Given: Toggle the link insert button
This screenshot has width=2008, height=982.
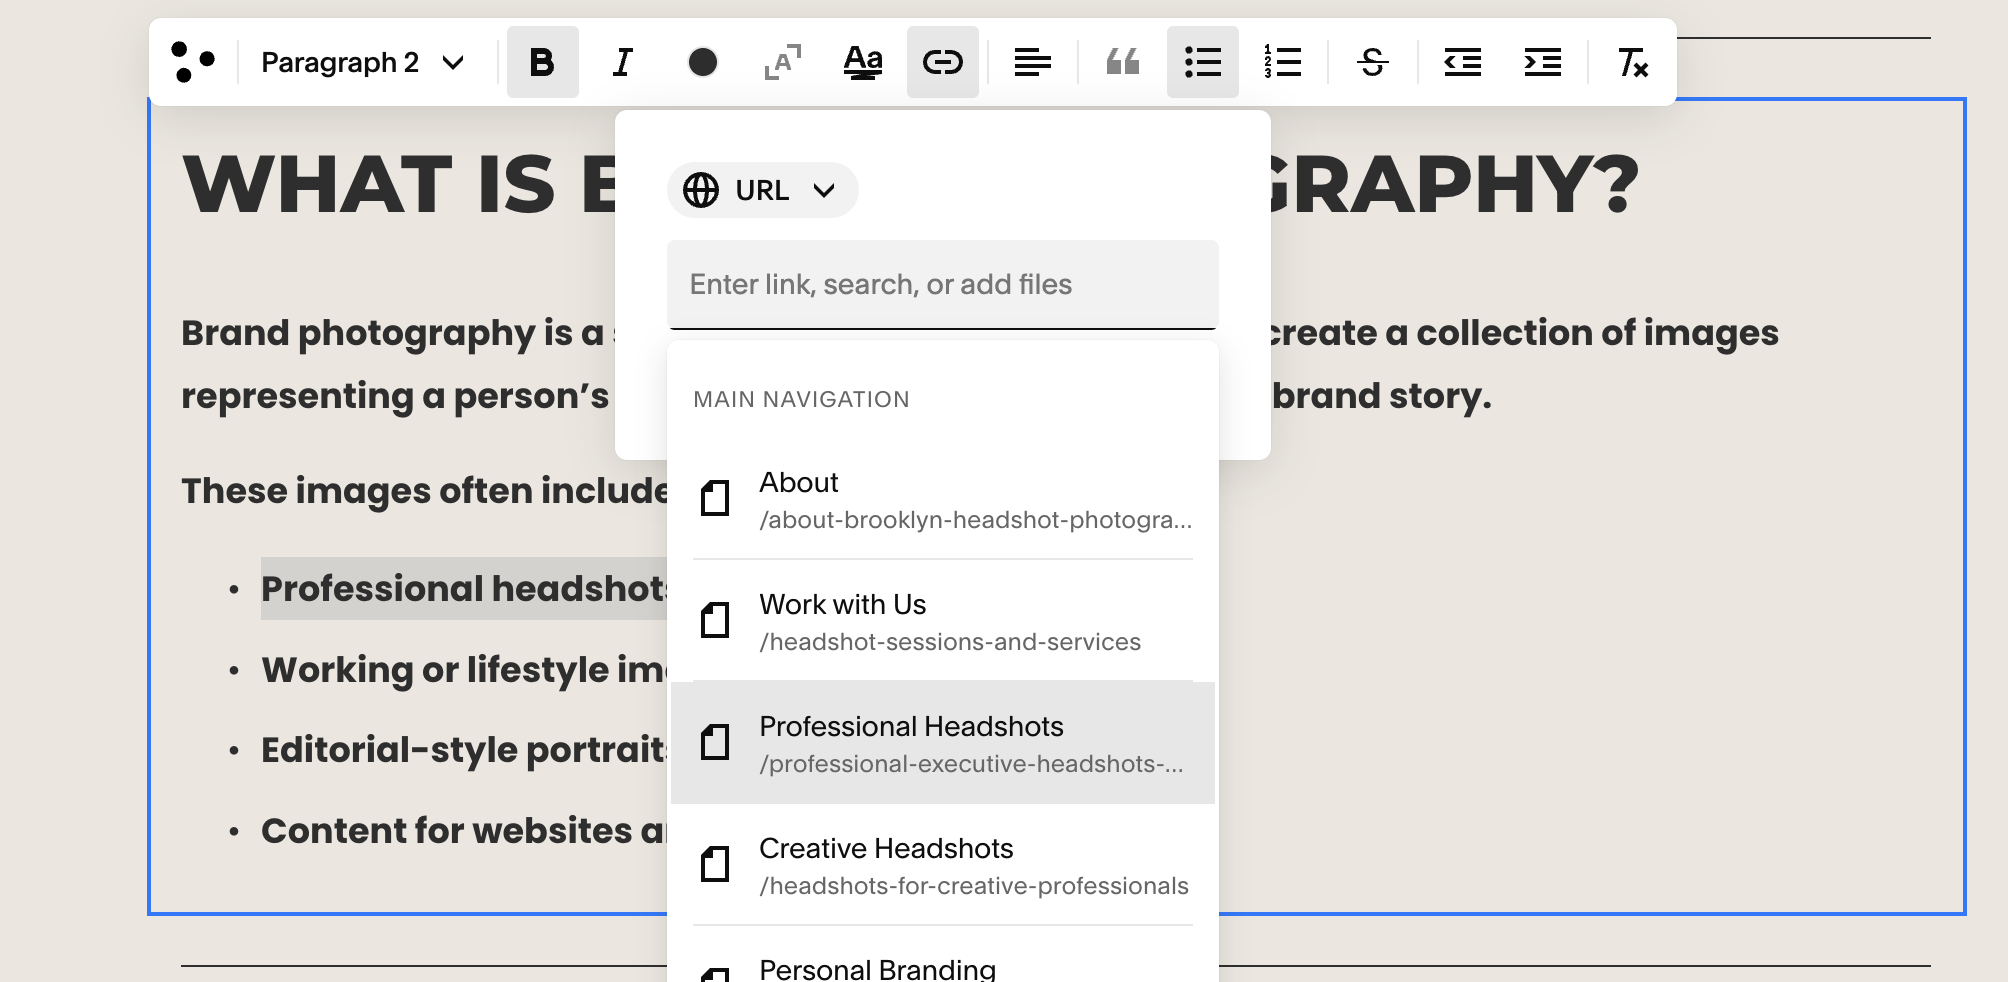Looking at the screenshot, I should [x=942, y=62].
